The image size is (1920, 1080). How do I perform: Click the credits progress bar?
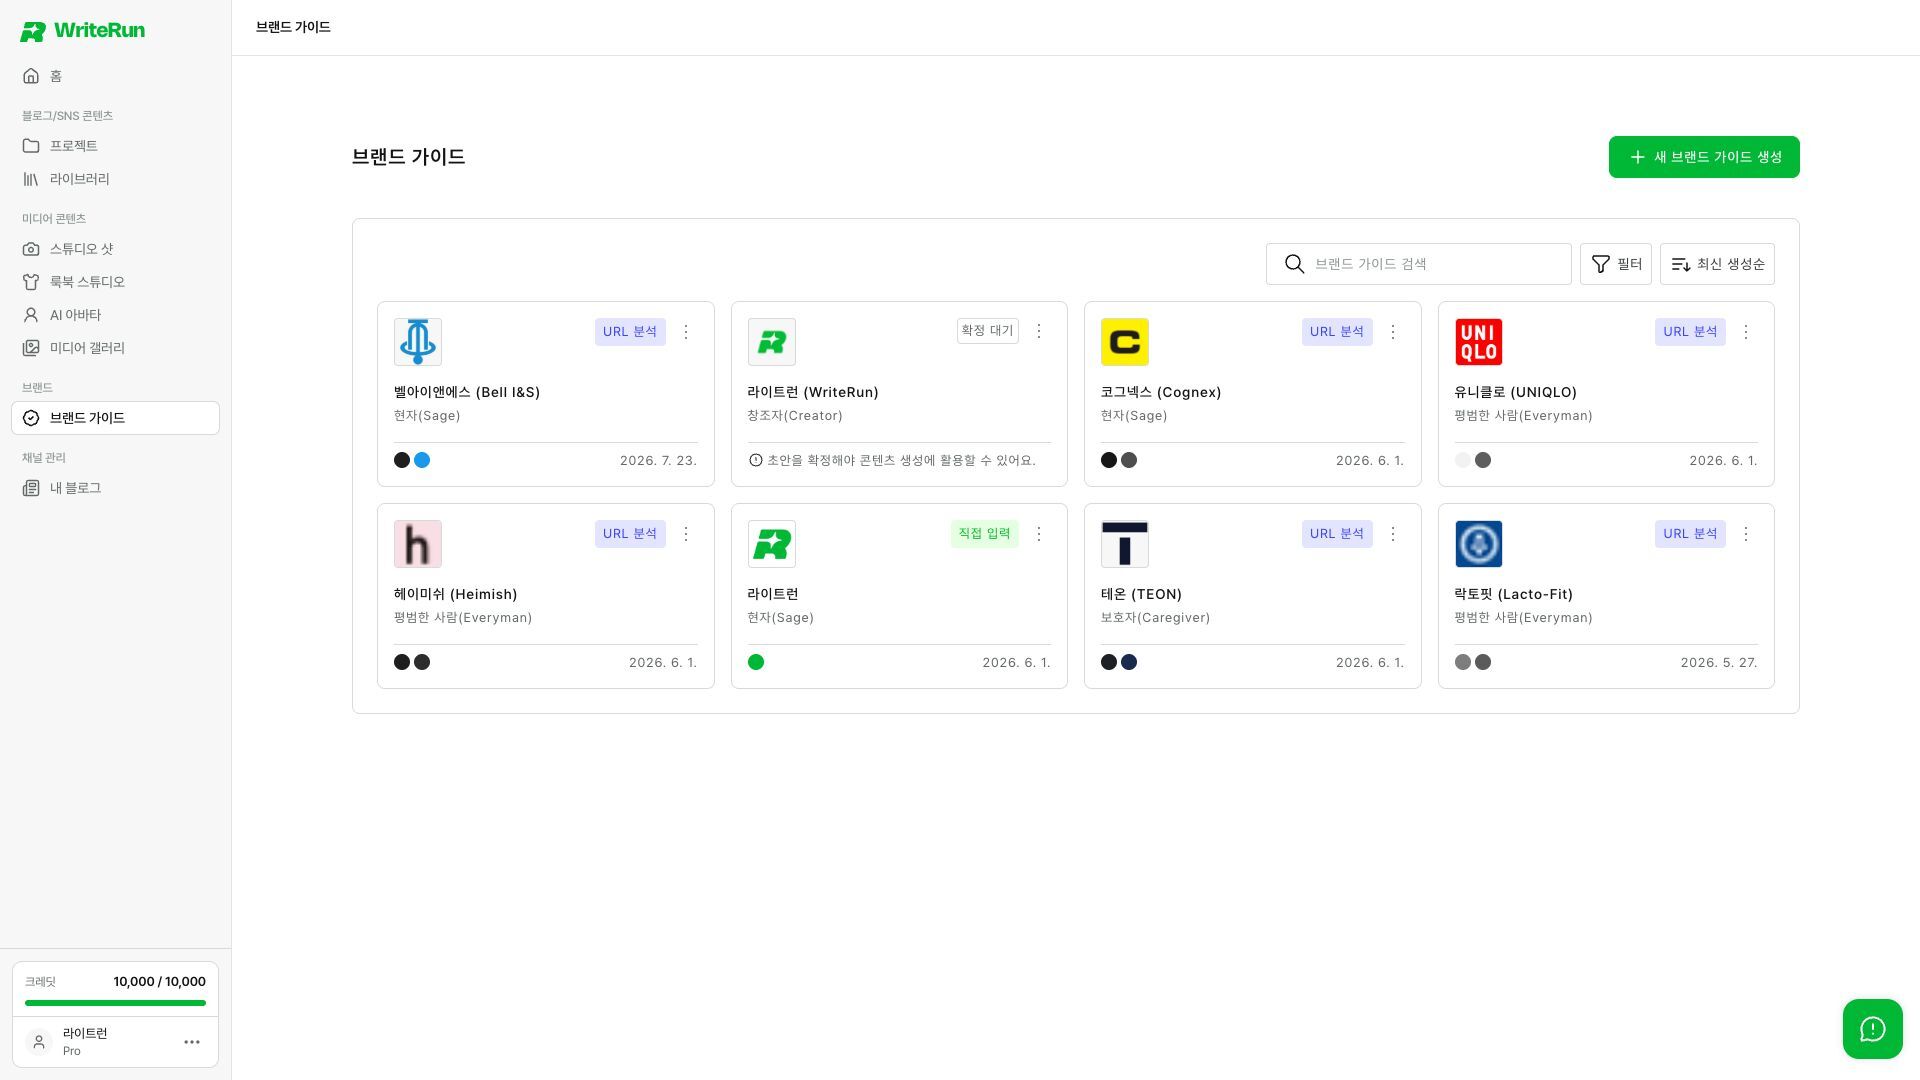(115, 1003)
